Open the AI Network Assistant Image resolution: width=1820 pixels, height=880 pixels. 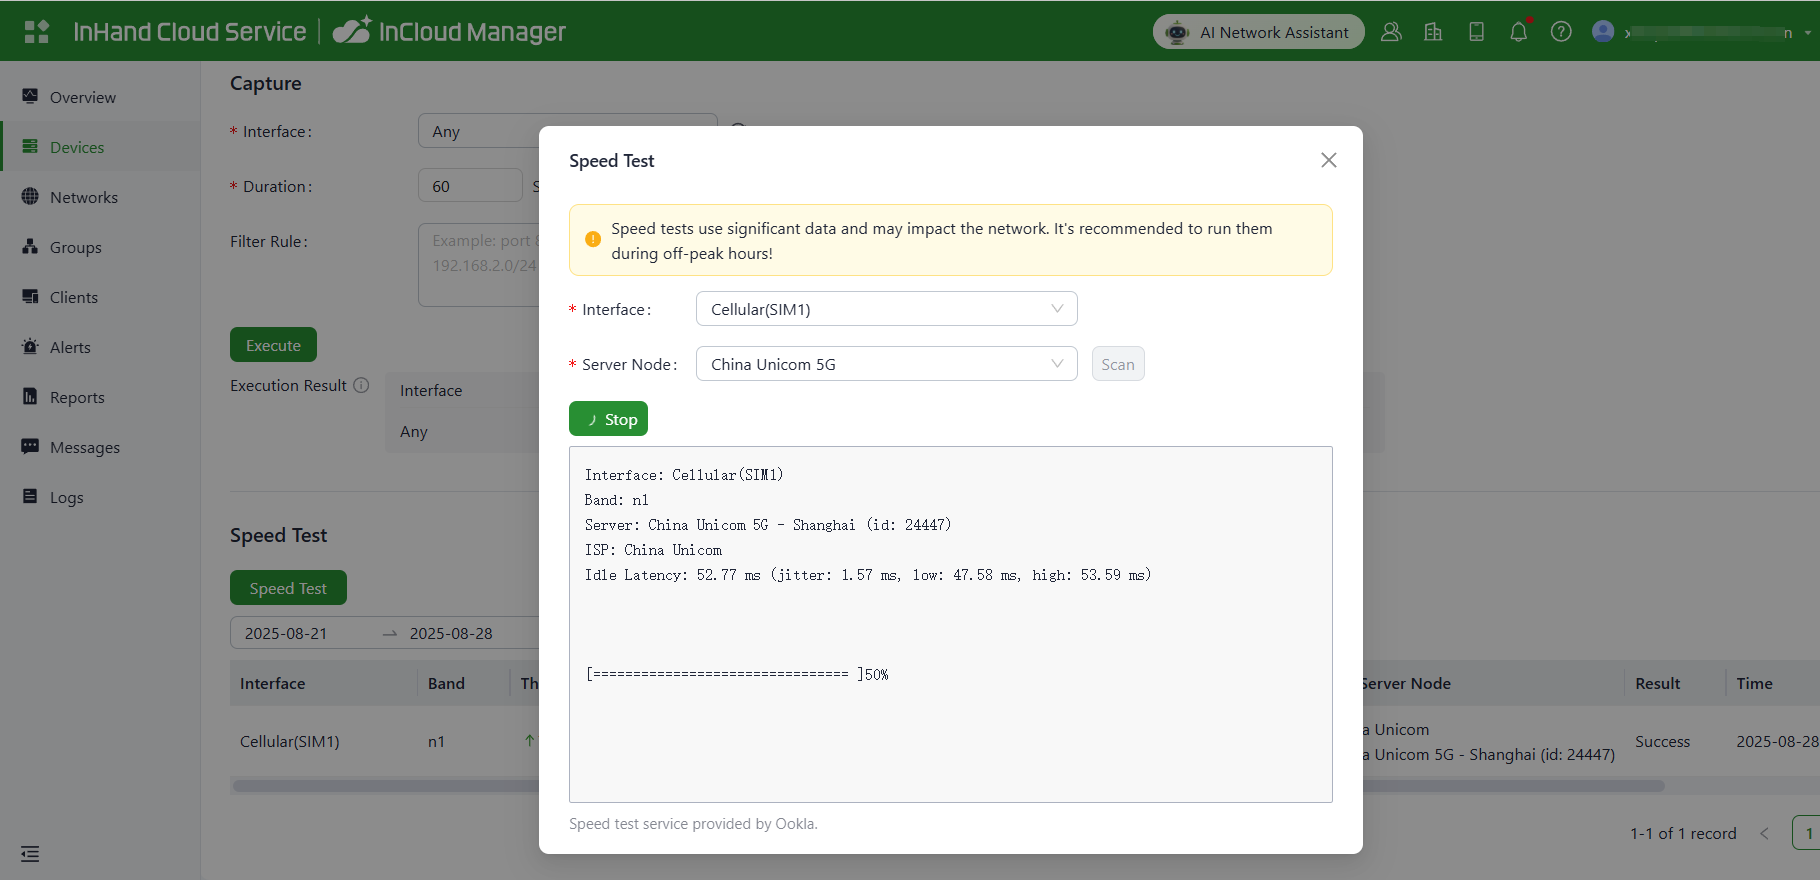pyautogui.click(x=1258, y=32)
